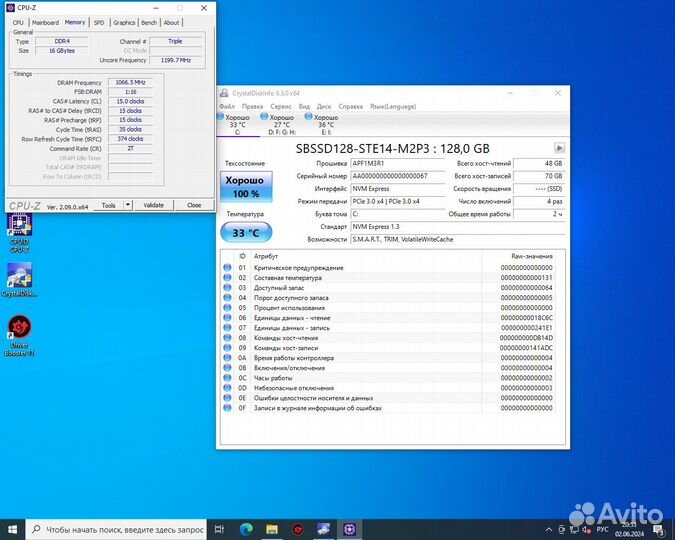Click status circle for Команды хост-чтения
The image size is (675, 540).
pos(227,338)
